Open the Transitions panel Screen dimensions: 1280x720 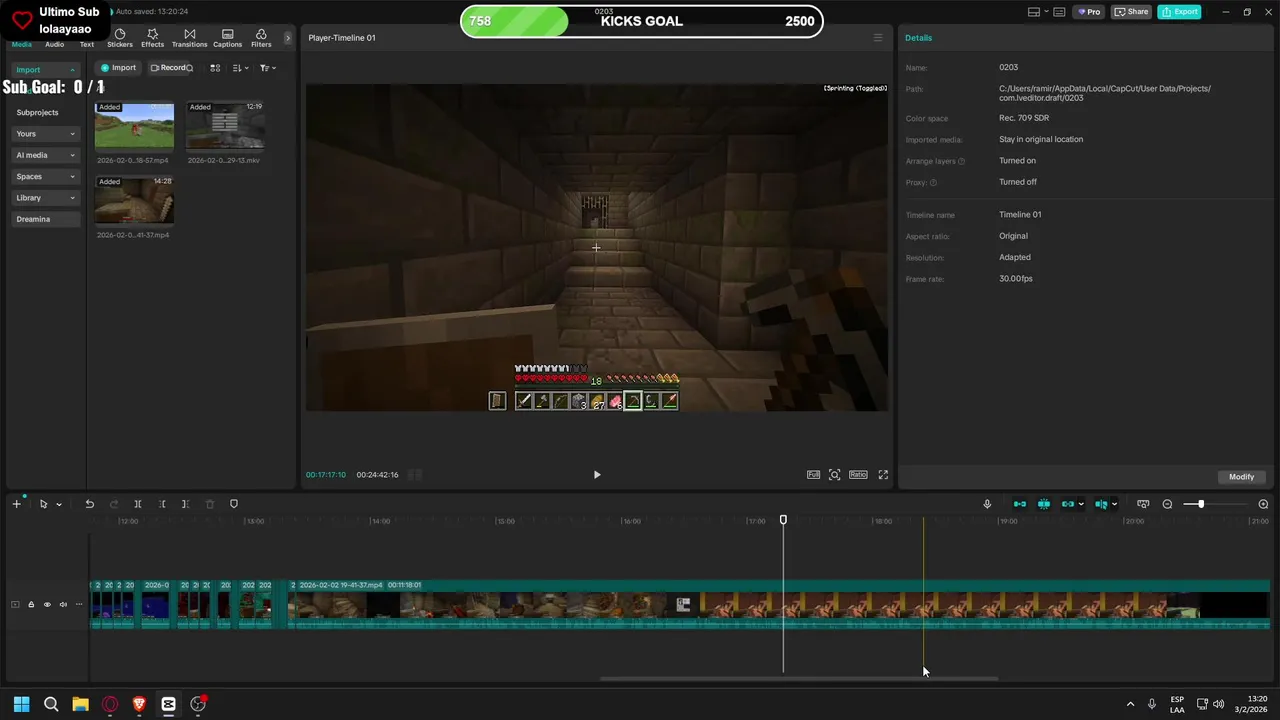(189, 38)
